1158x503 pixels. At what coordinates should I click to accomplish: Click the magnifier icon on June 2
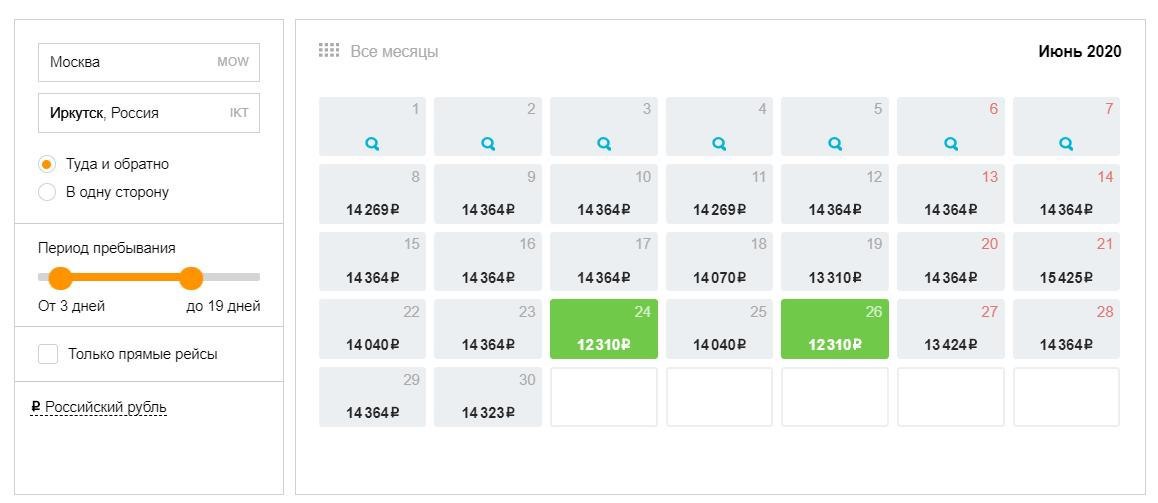click(488, 144)
